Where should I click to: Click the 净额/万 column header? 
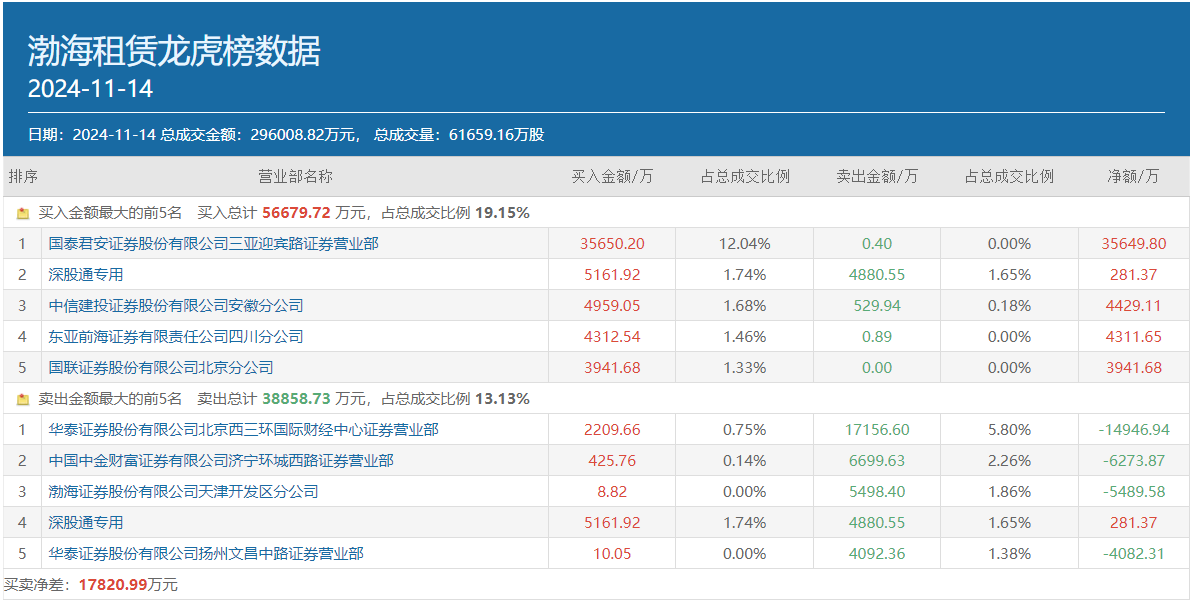pos(1134,177)
